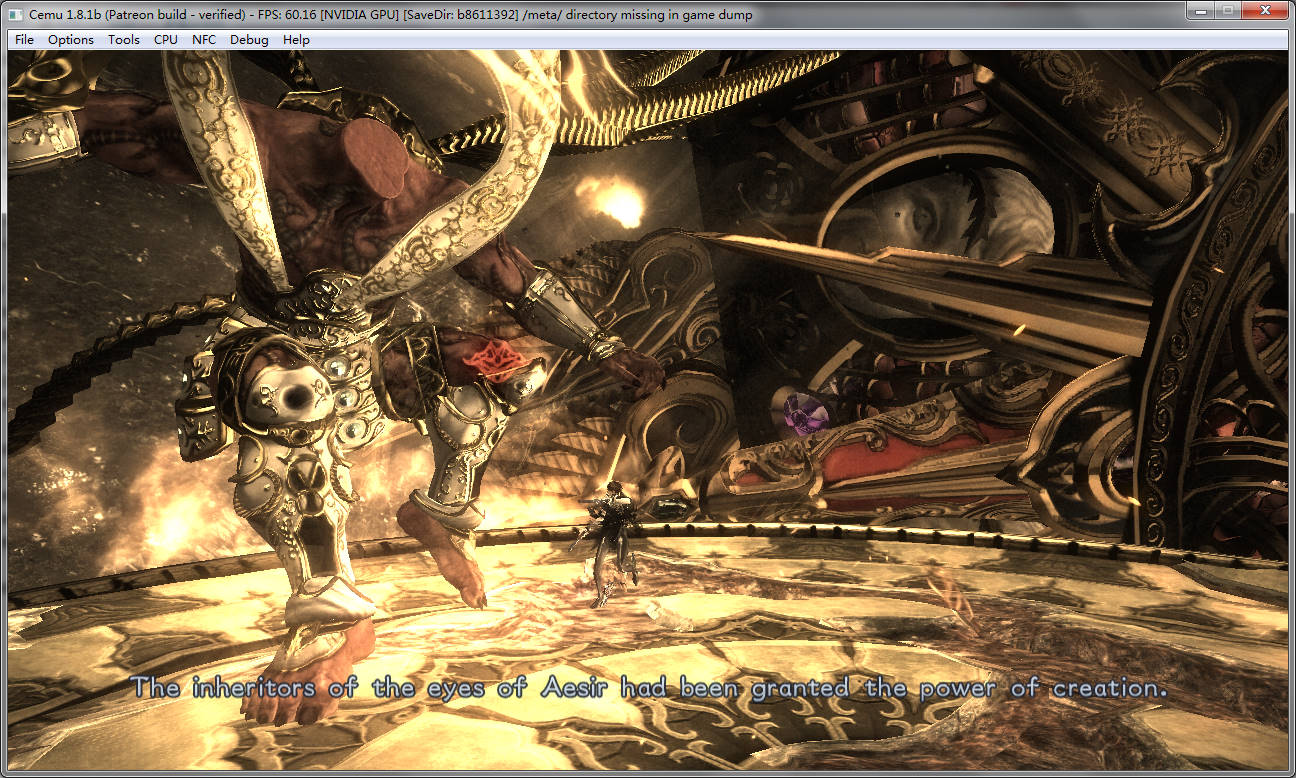Screen dimensions: 1296x778
Task: Click the bright glowing orb of light
Action: (622, 205)
